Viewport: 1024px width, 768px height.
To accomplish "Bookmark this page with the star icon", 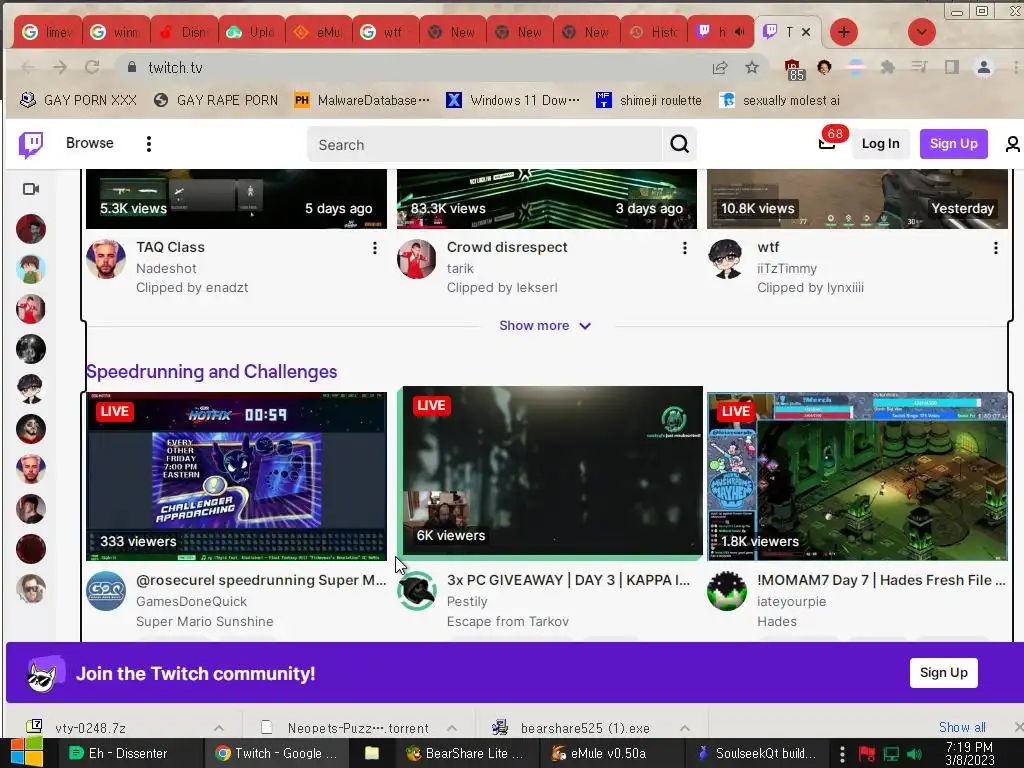I will click(752, 67).
